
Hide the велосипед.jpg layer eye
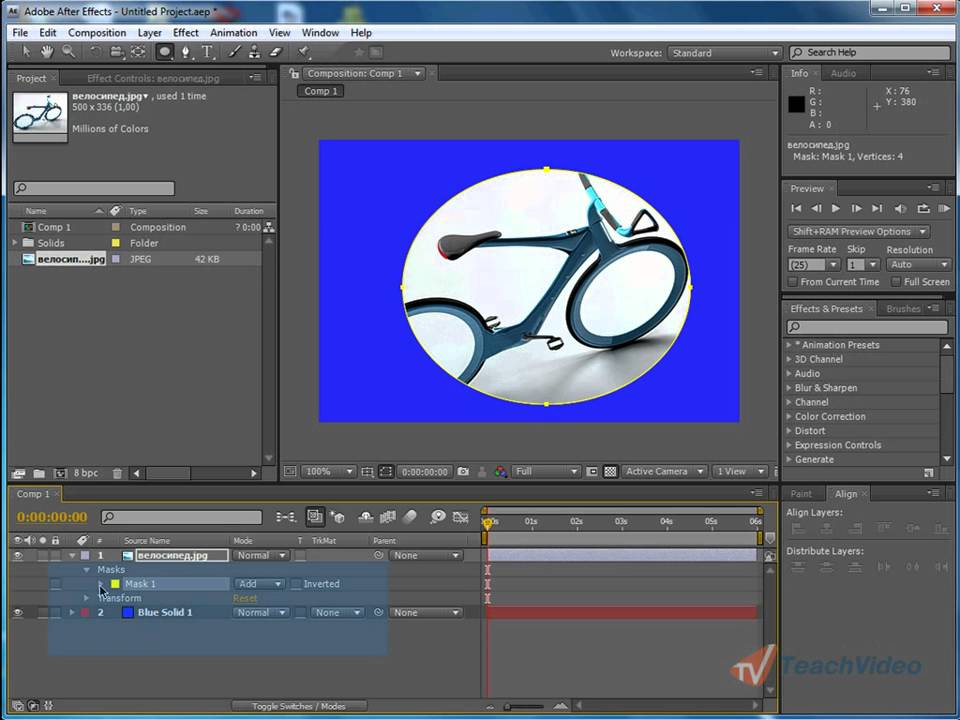(18, 555)
